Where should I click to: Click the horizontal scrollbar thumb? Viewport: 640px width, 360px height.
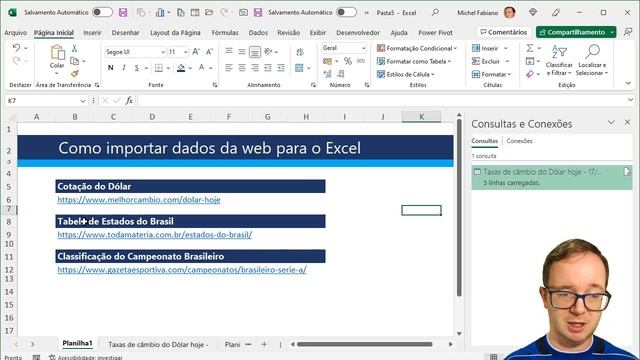364,344
